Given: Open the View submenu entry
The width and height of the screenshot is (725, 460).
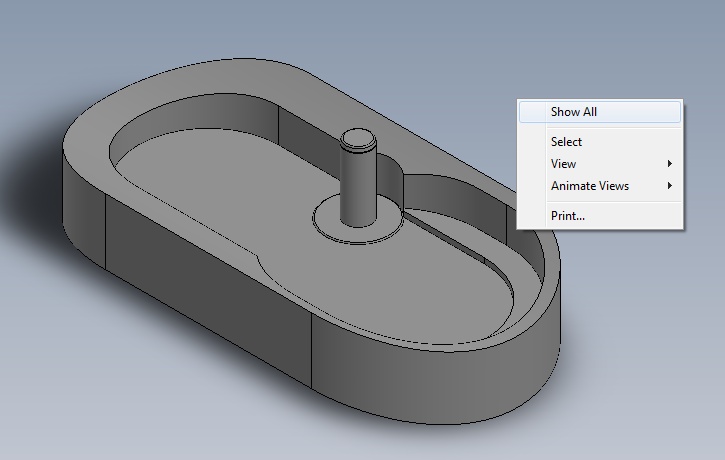Looking at the screenshot, I should (600, 164).
